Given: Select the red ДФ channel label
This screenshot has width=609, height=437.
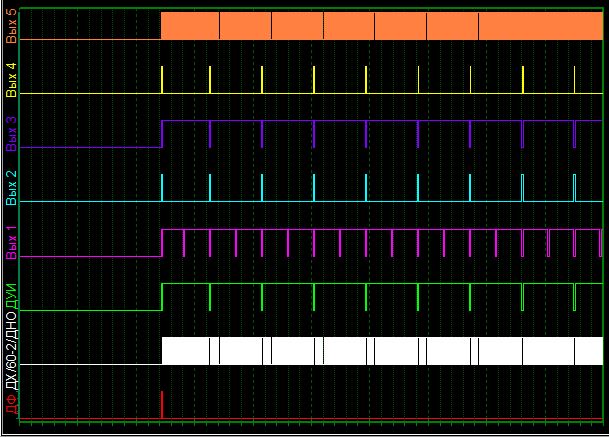Looking at the screenshot, I should pyautogui.click(x=11, y=406).
